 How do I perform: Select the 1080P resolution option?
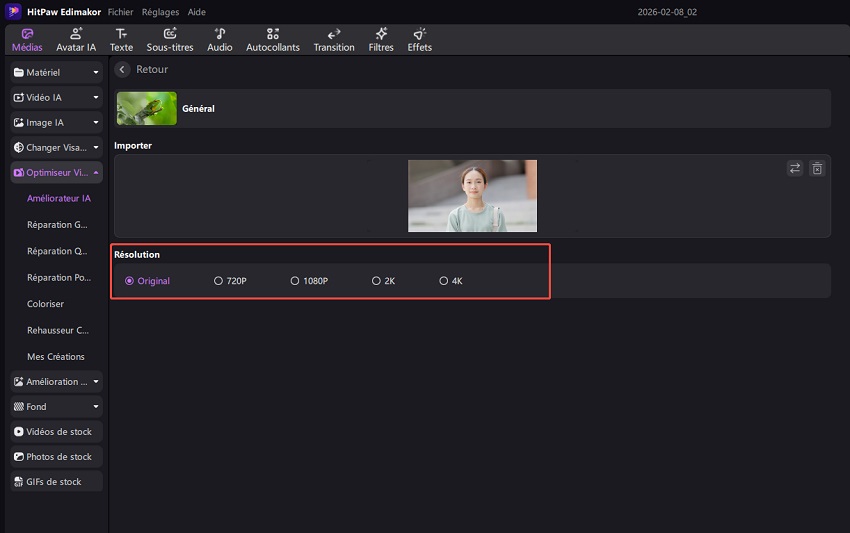309,281
